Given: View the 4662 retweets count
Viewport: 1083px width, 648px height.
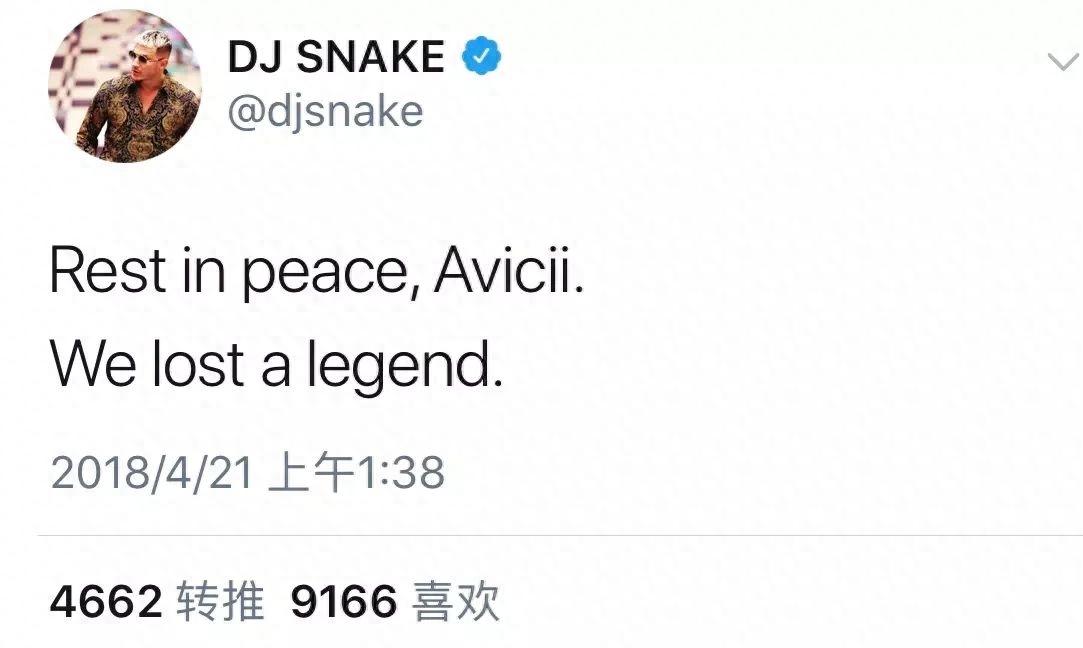Looking at the screenshot, I should point(106,601).
